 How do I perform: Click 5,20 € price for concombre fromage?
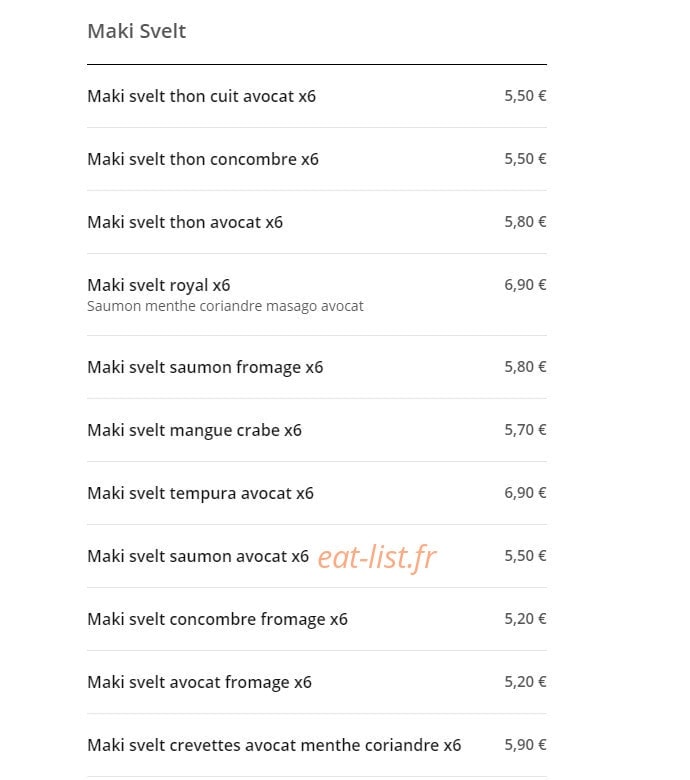[525, 618]
